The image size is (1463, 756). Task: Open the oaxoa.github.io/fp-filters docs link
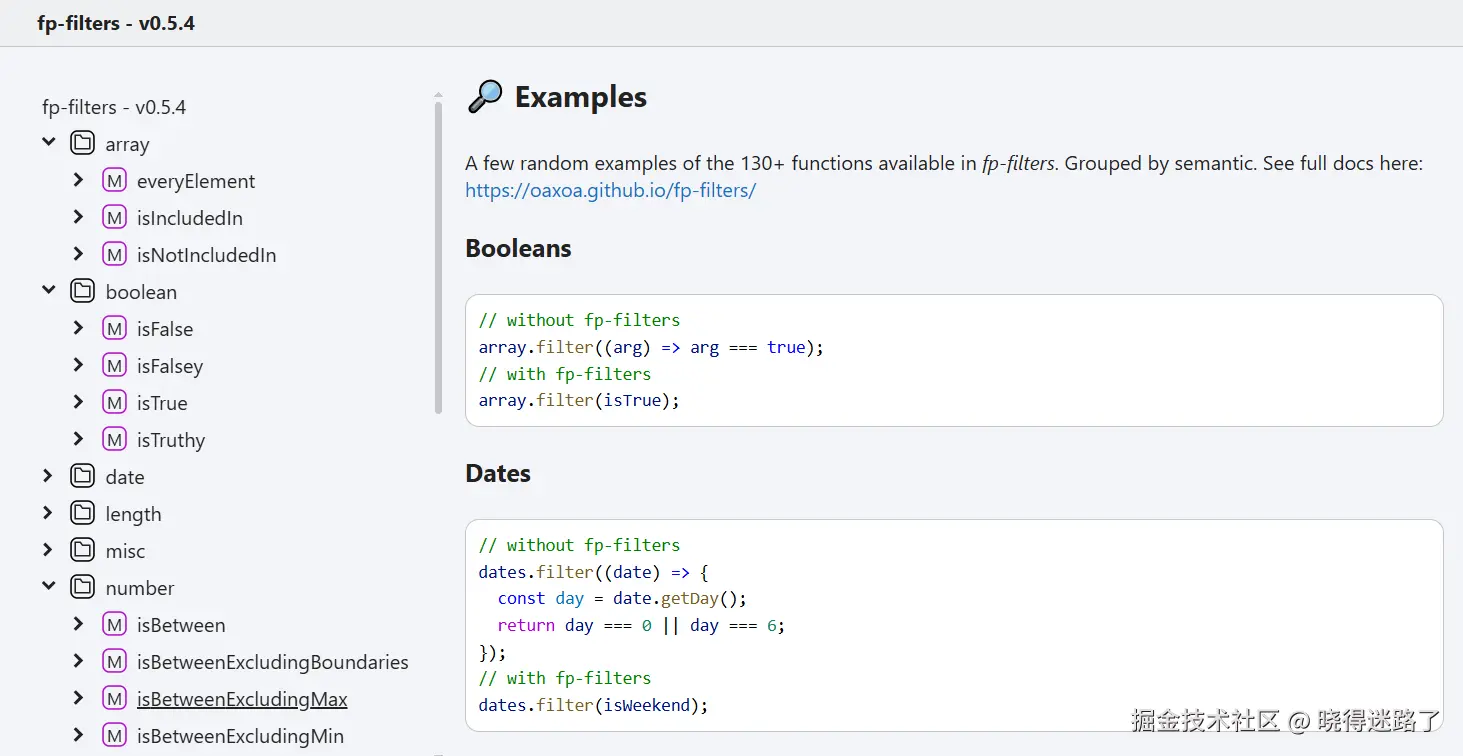pyautogui.click(x=610, y=190)
